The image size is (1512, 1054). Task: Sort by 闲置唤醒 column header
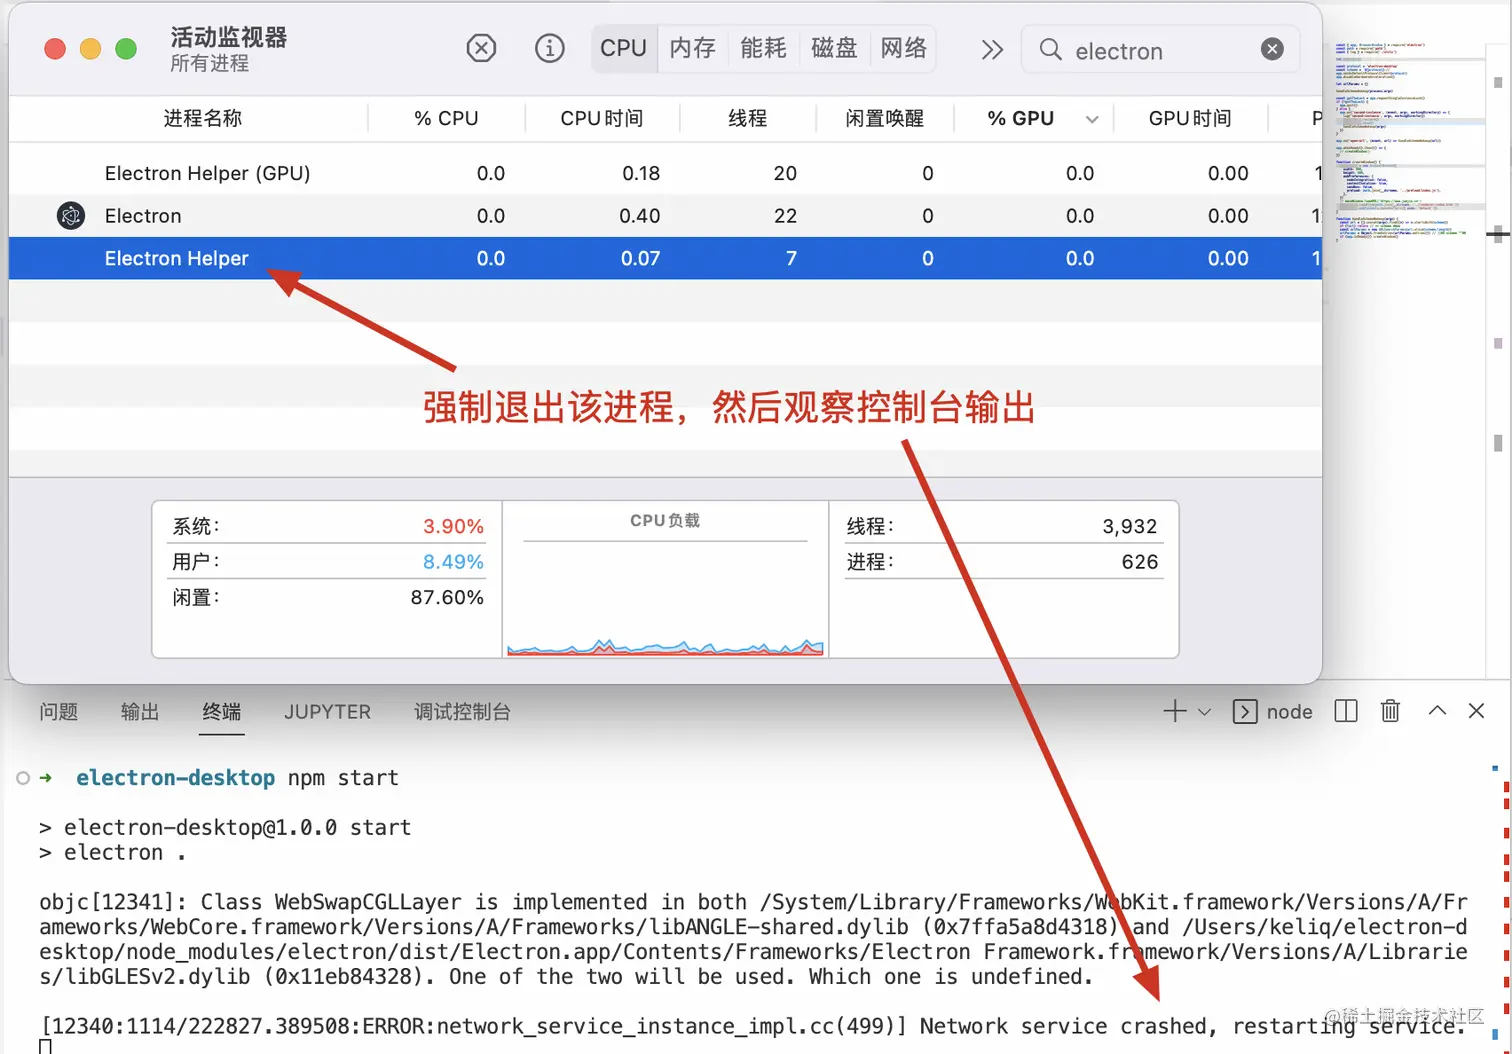coord(884,118)
